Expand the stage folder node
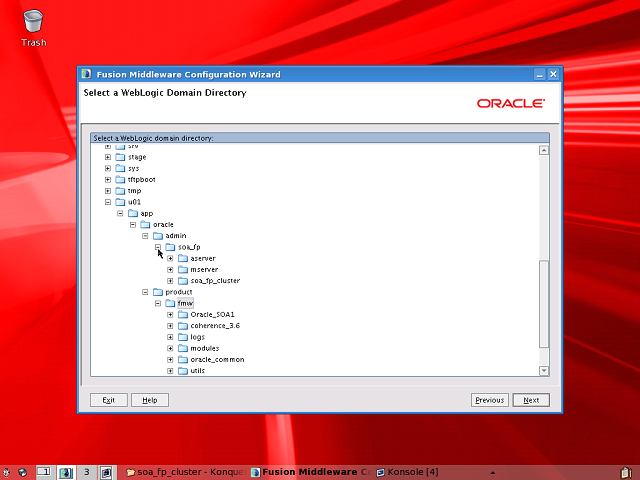Image resolution: width=640 pixels, height=480 pixels. tap(108, 157)
